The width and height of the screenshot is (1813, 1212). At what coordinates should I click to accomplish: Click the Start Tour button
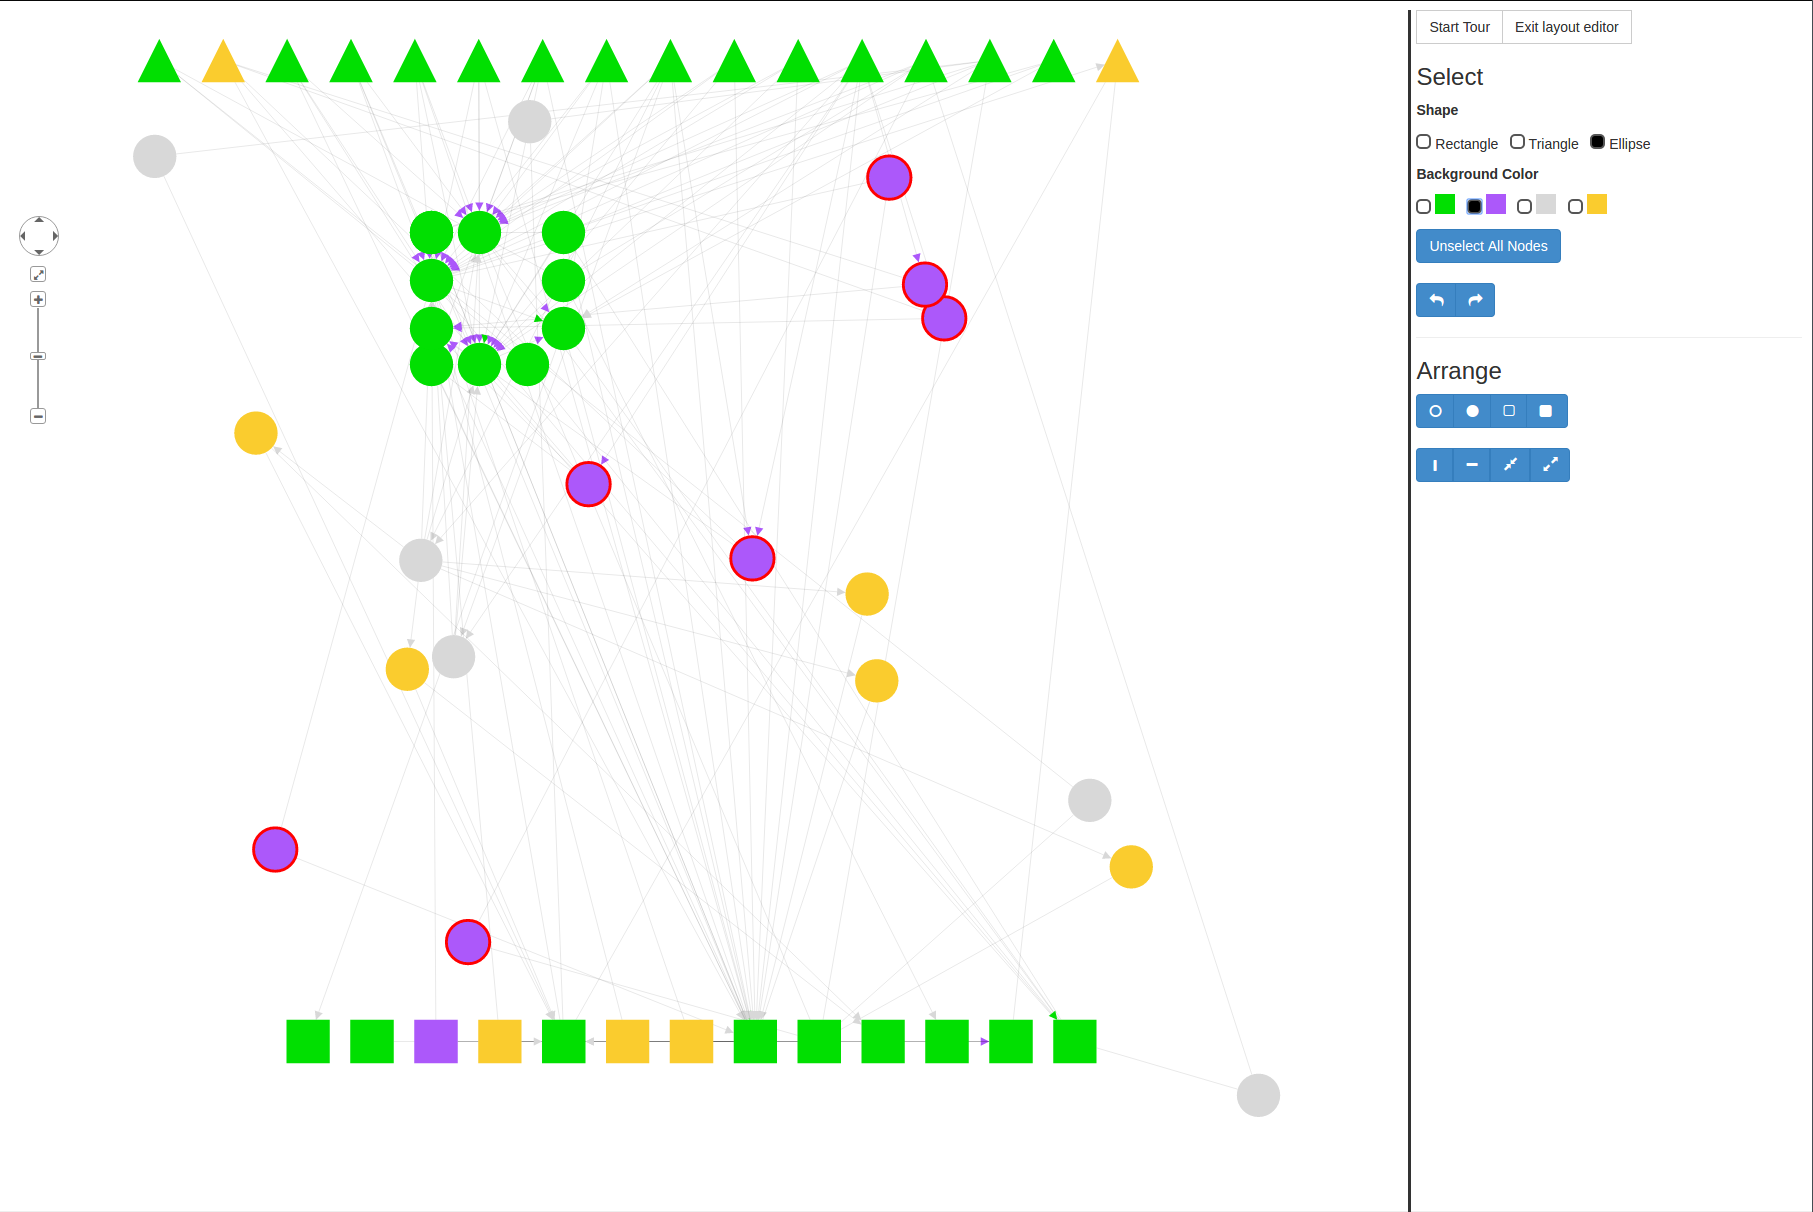tap(1459, 27)
